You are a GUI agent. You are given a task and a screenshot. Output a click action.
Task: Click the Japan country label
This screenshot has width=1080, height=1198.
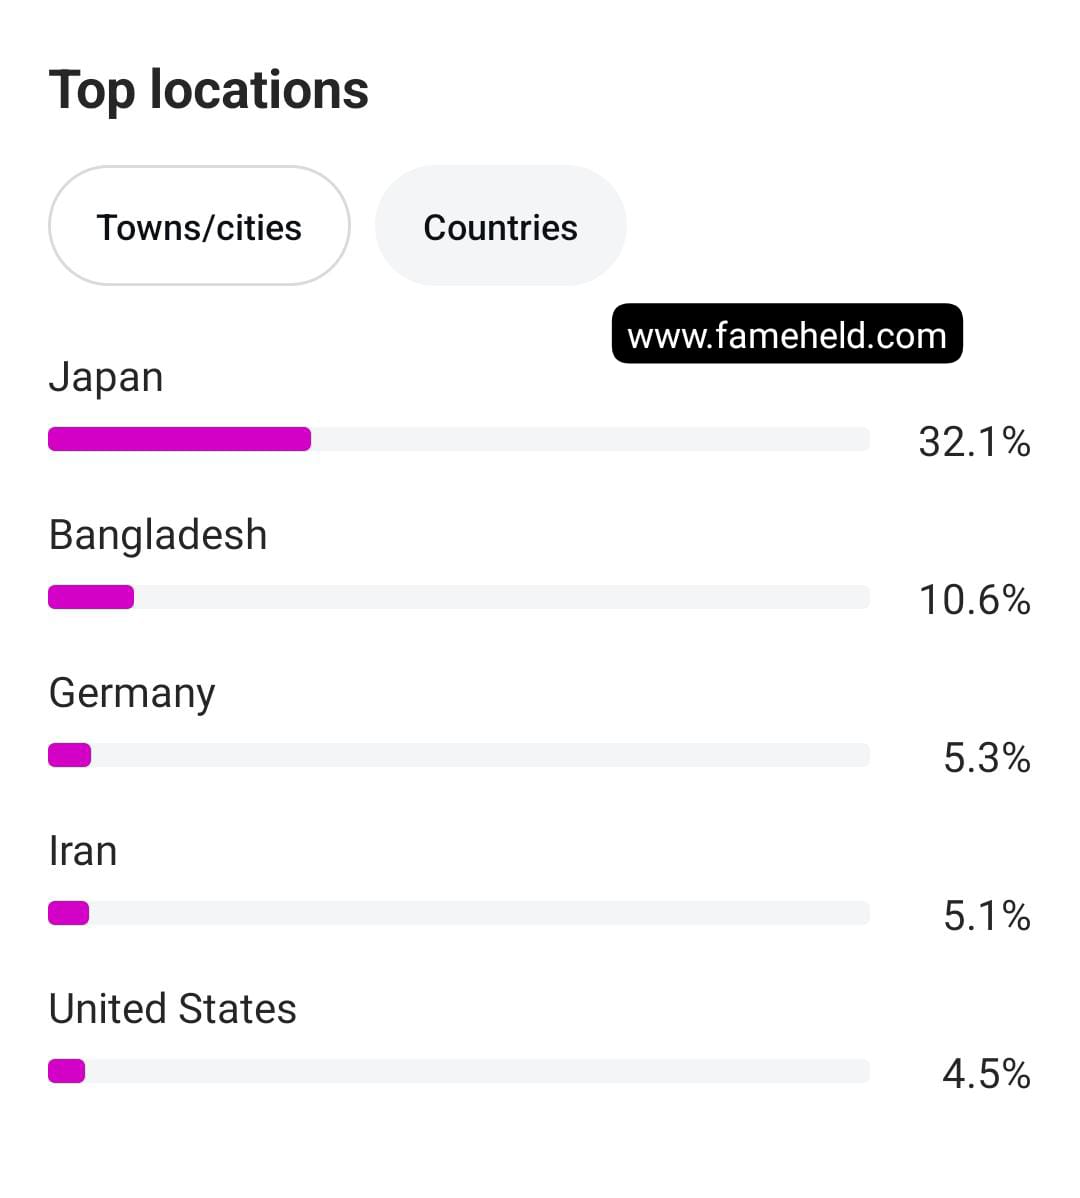click(106, 378)
